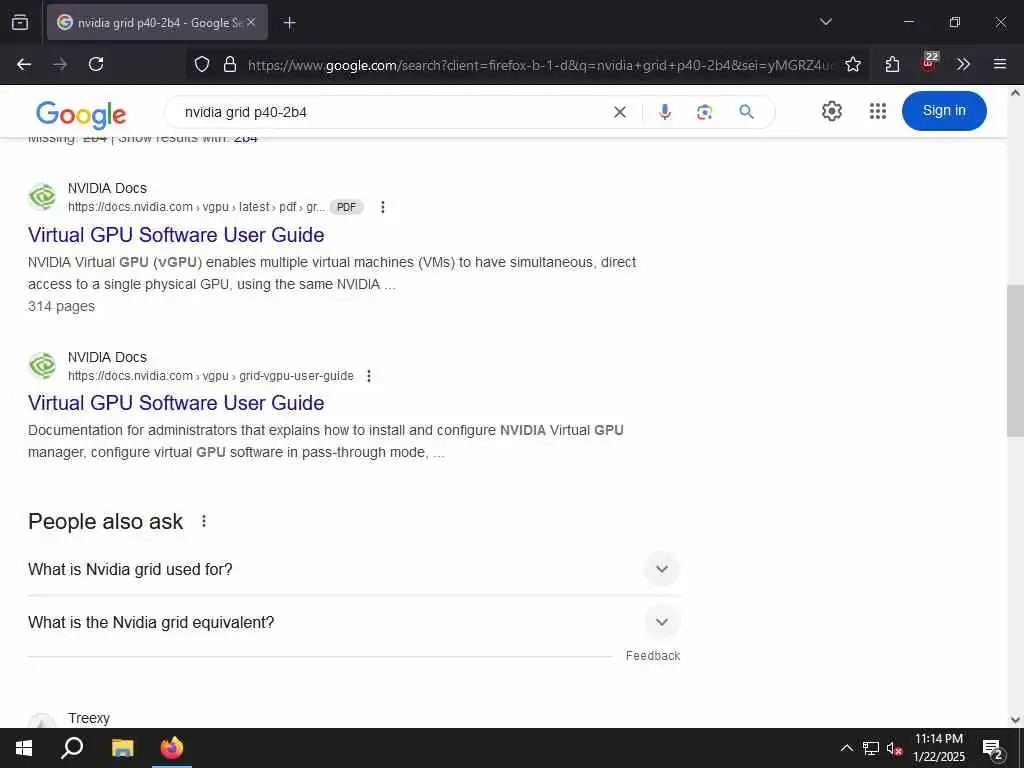Click the Feedback link
The image size is (1024, 768).
tap(652, 656)
